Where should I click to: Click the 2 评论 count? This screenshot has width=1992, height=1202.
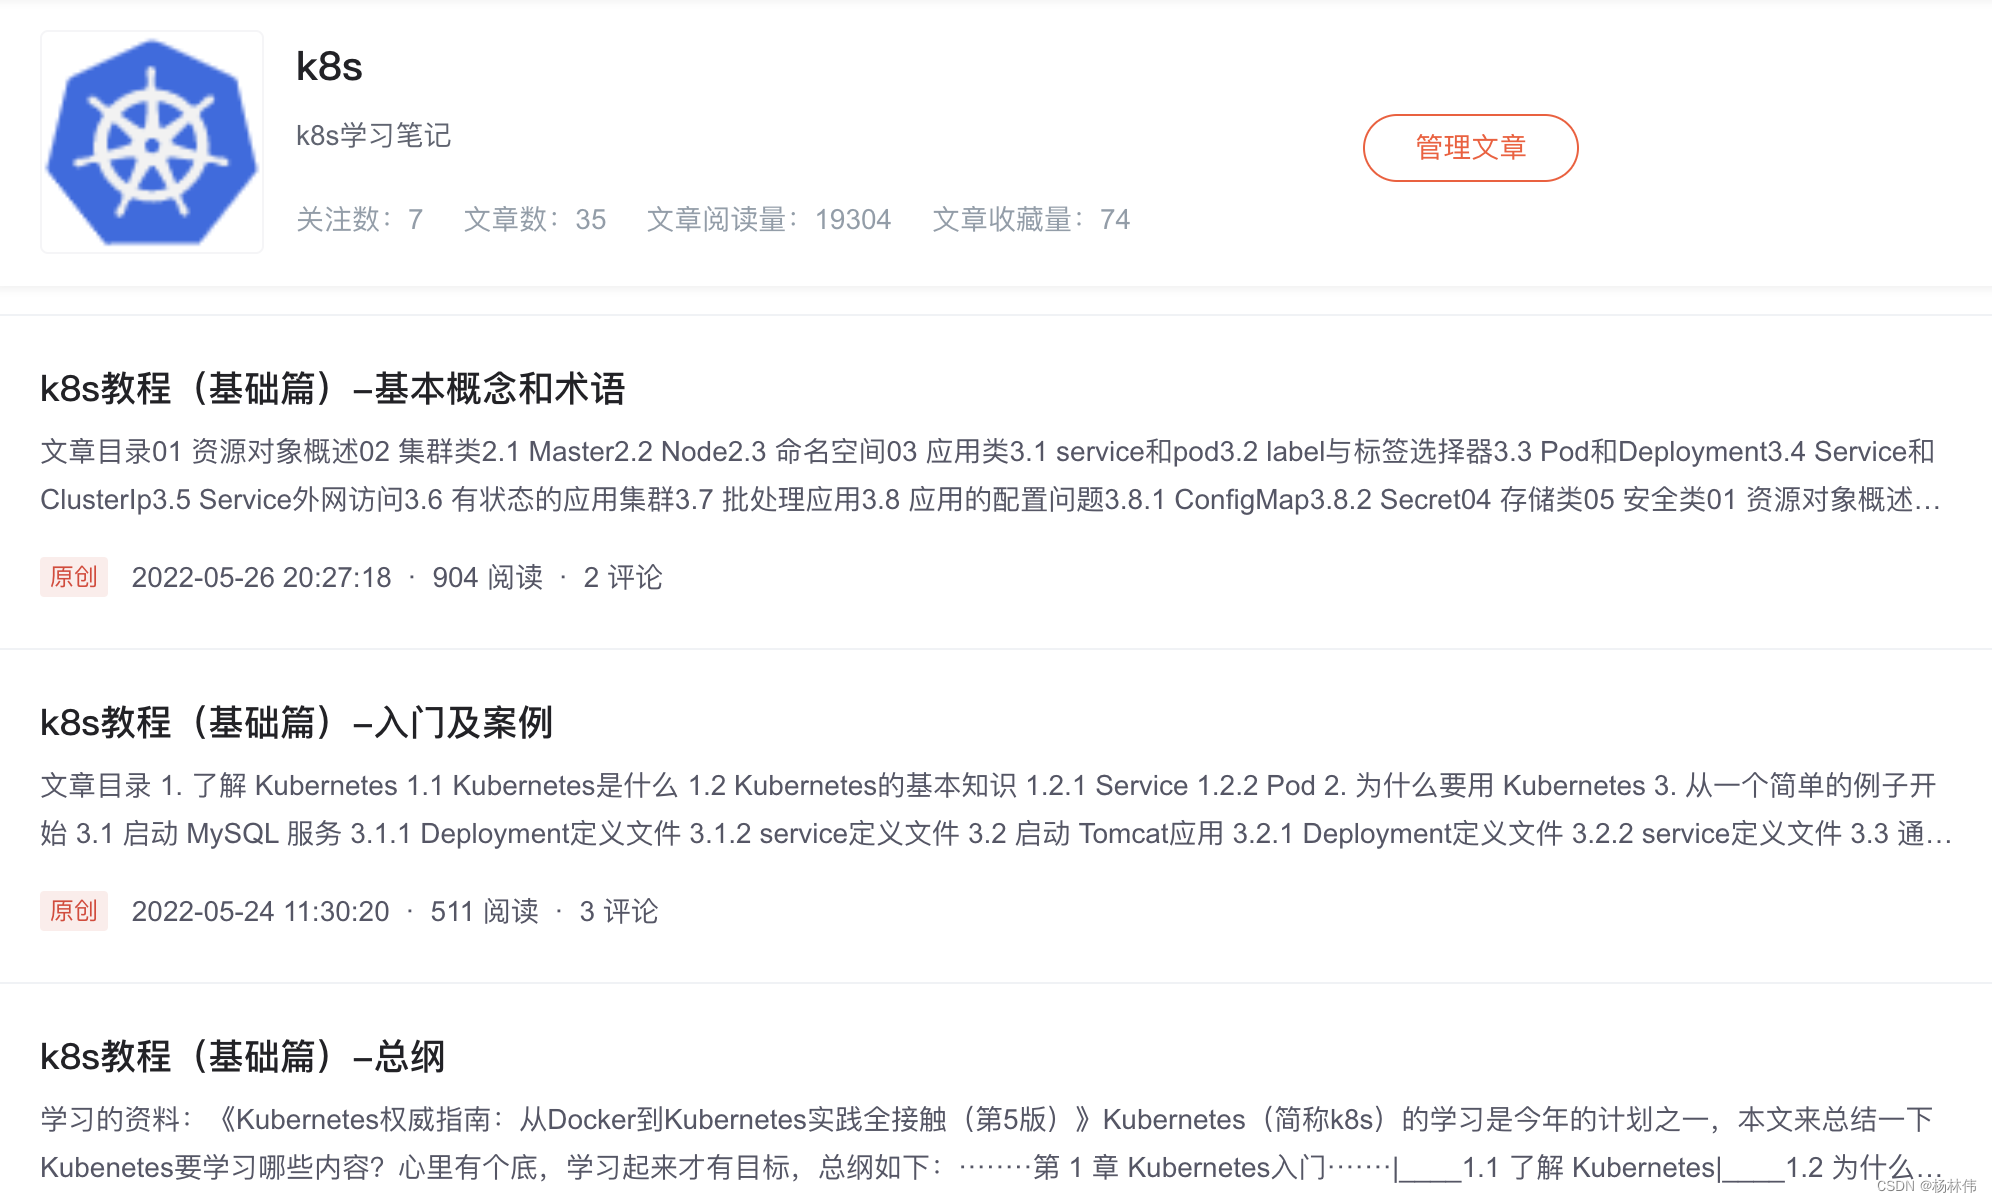622,577
